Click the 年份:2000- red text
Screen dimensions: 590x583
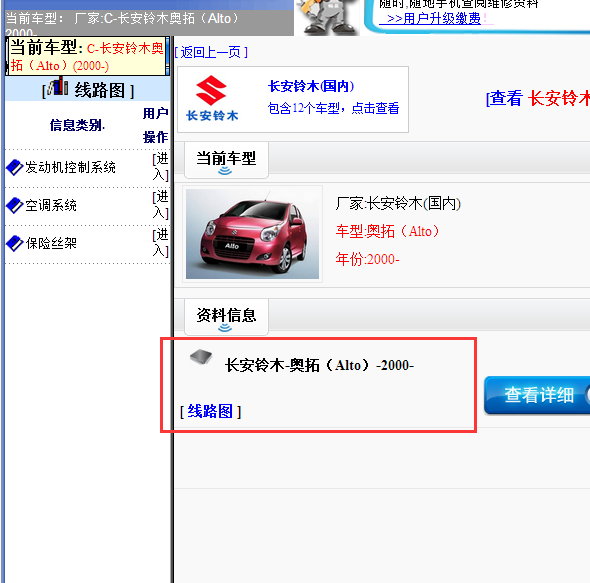[367, 259]
